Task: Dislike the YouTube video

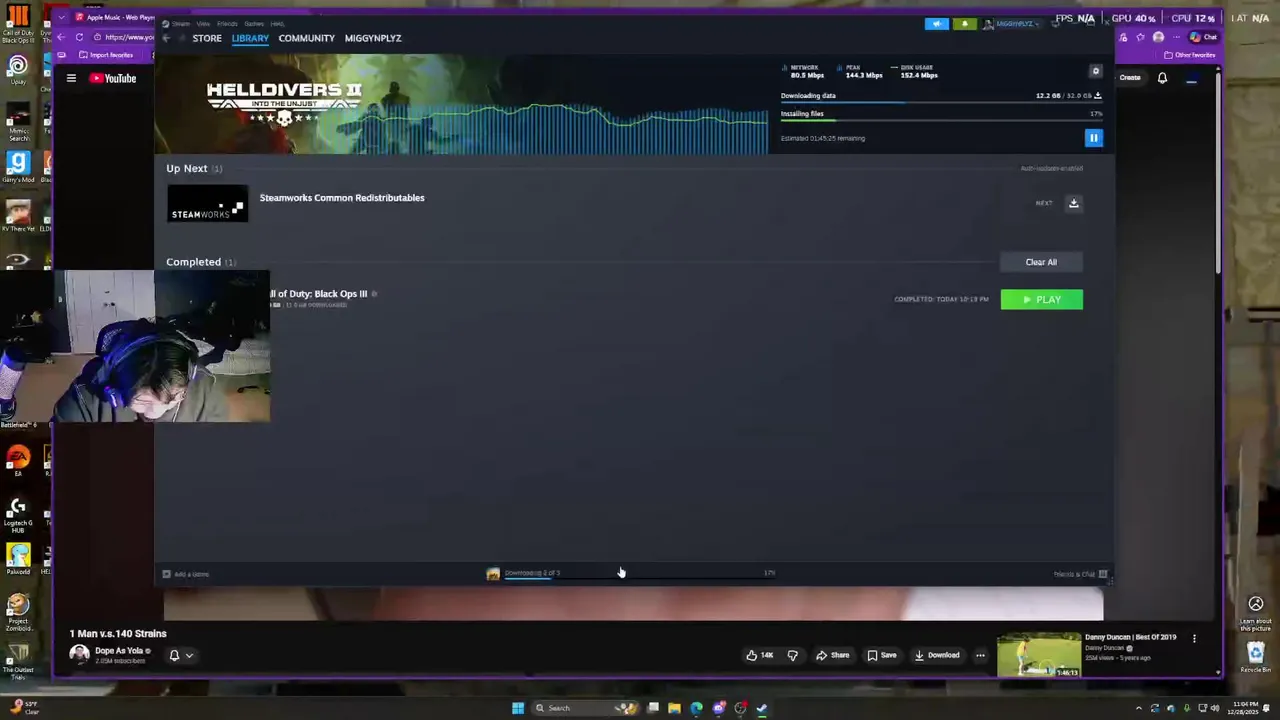Action: tap(792, 655)
